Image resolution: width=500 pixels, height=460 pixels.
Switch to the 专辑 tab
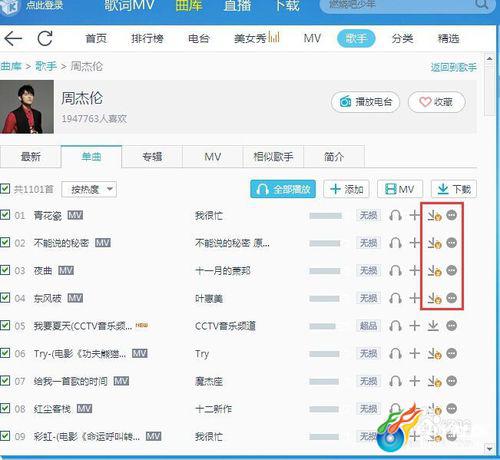[x=152, y=157]
